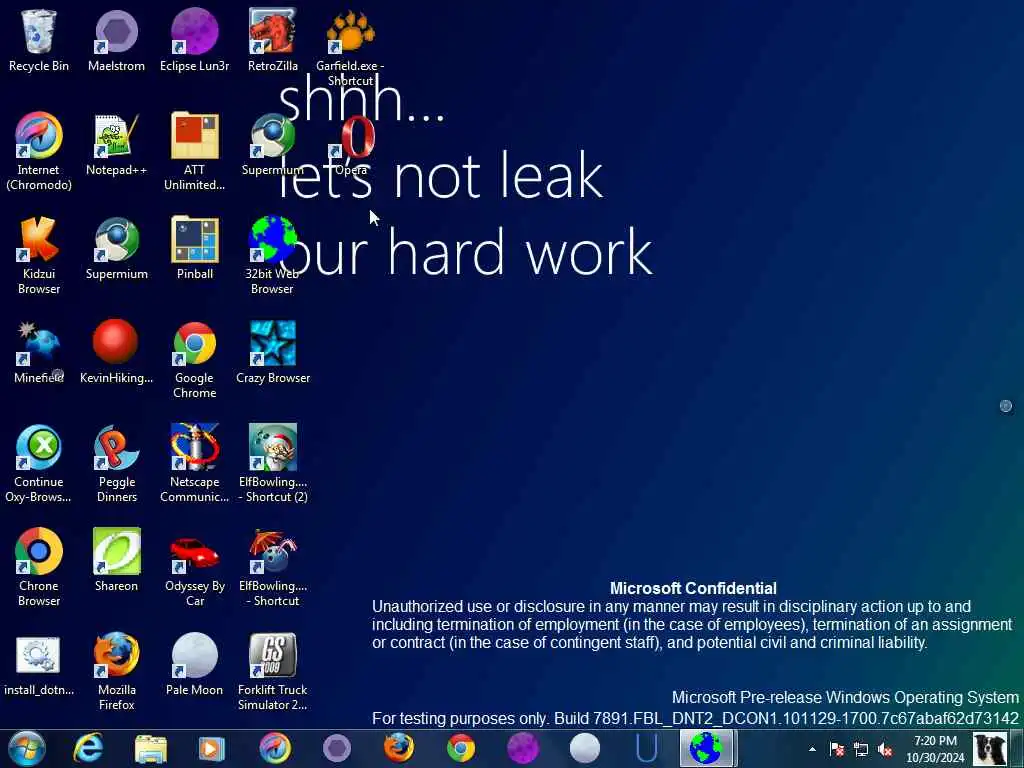
Task: Select the Garfield.exe paw print shortcut
Action: click(350, 47)
